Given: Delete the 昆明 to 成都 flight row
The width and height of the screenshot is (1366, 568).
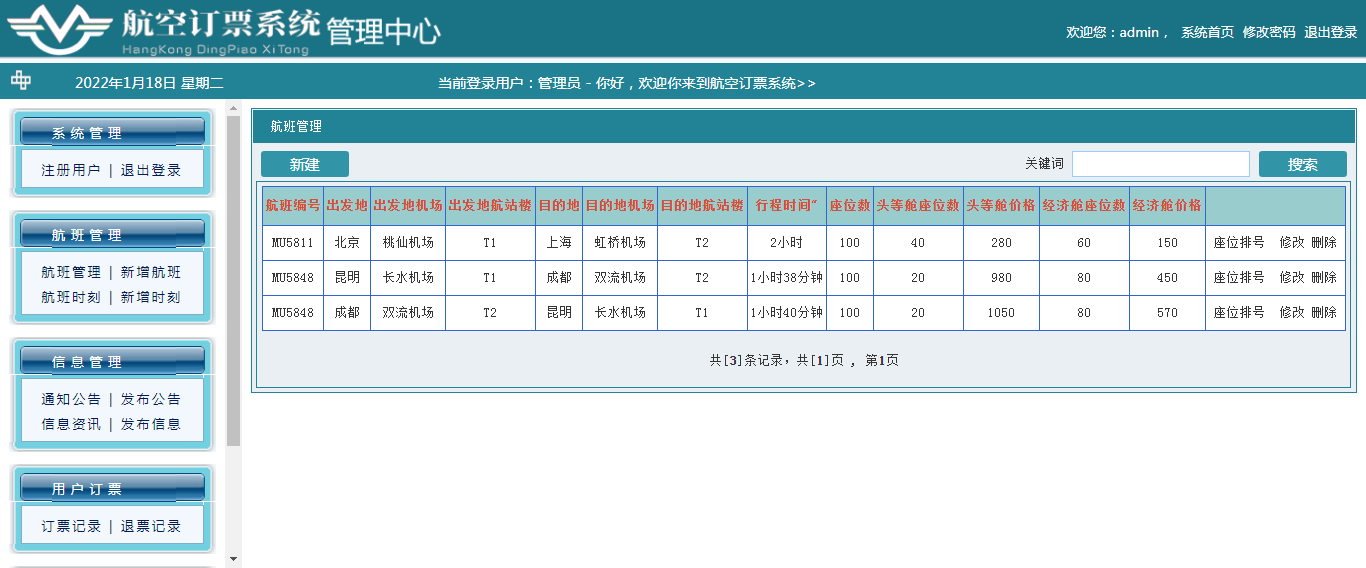Looking at the screenshot, I should 1324,277.
